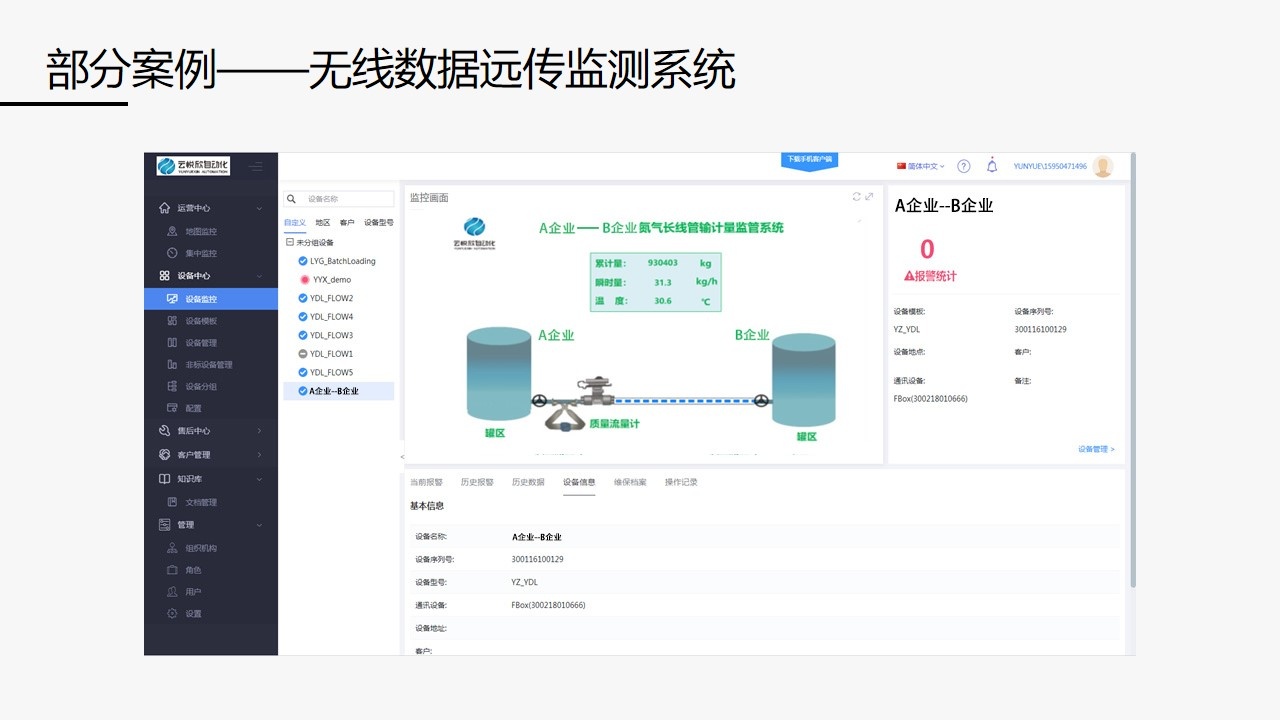Screen dimensions: 1280x720
Task: Follow the 设备管理 link
Action: coord(1095,449)
